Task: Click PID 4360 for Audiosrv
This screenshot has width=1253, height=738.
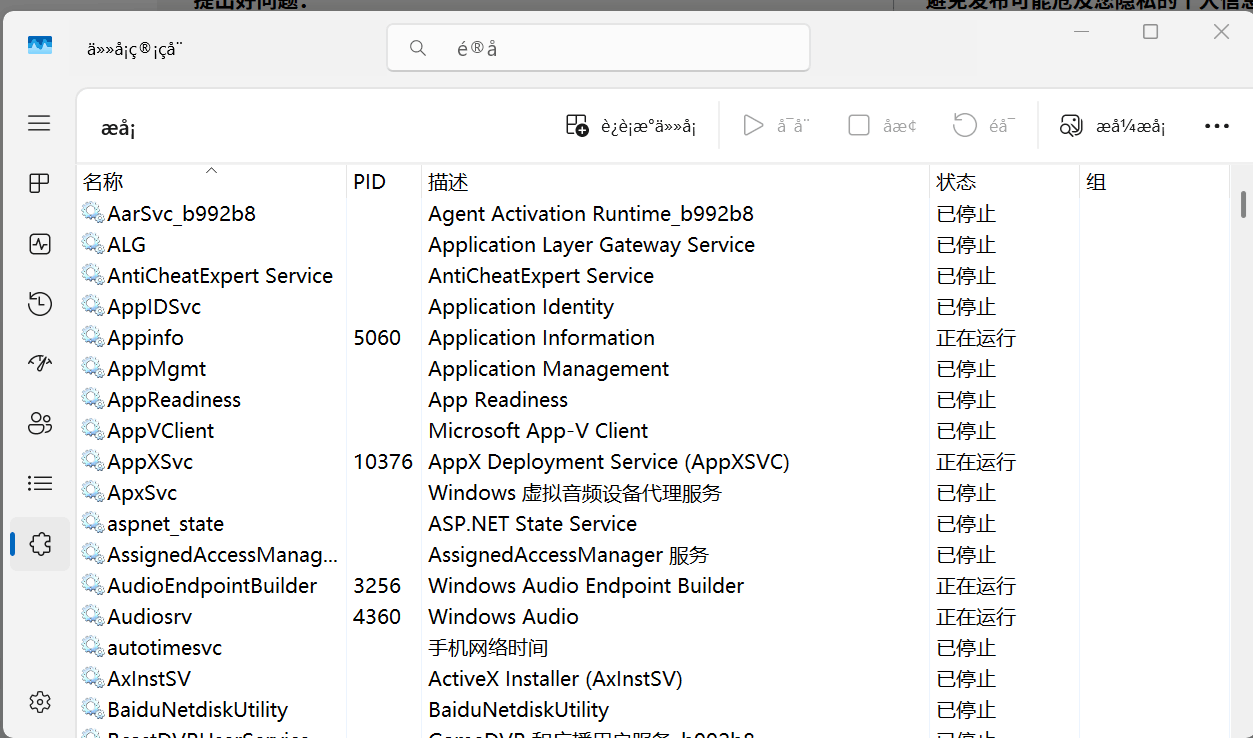Action: (x=377, y=617)
